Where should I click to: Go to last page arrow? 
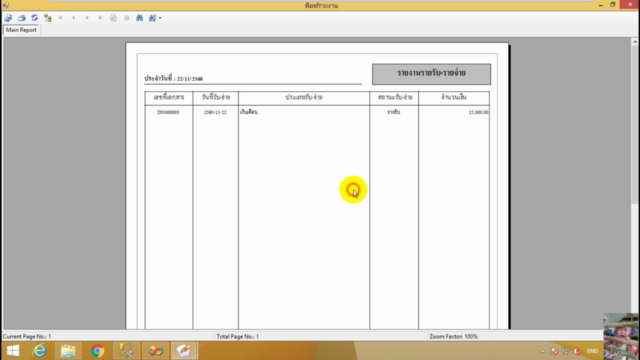100,18
